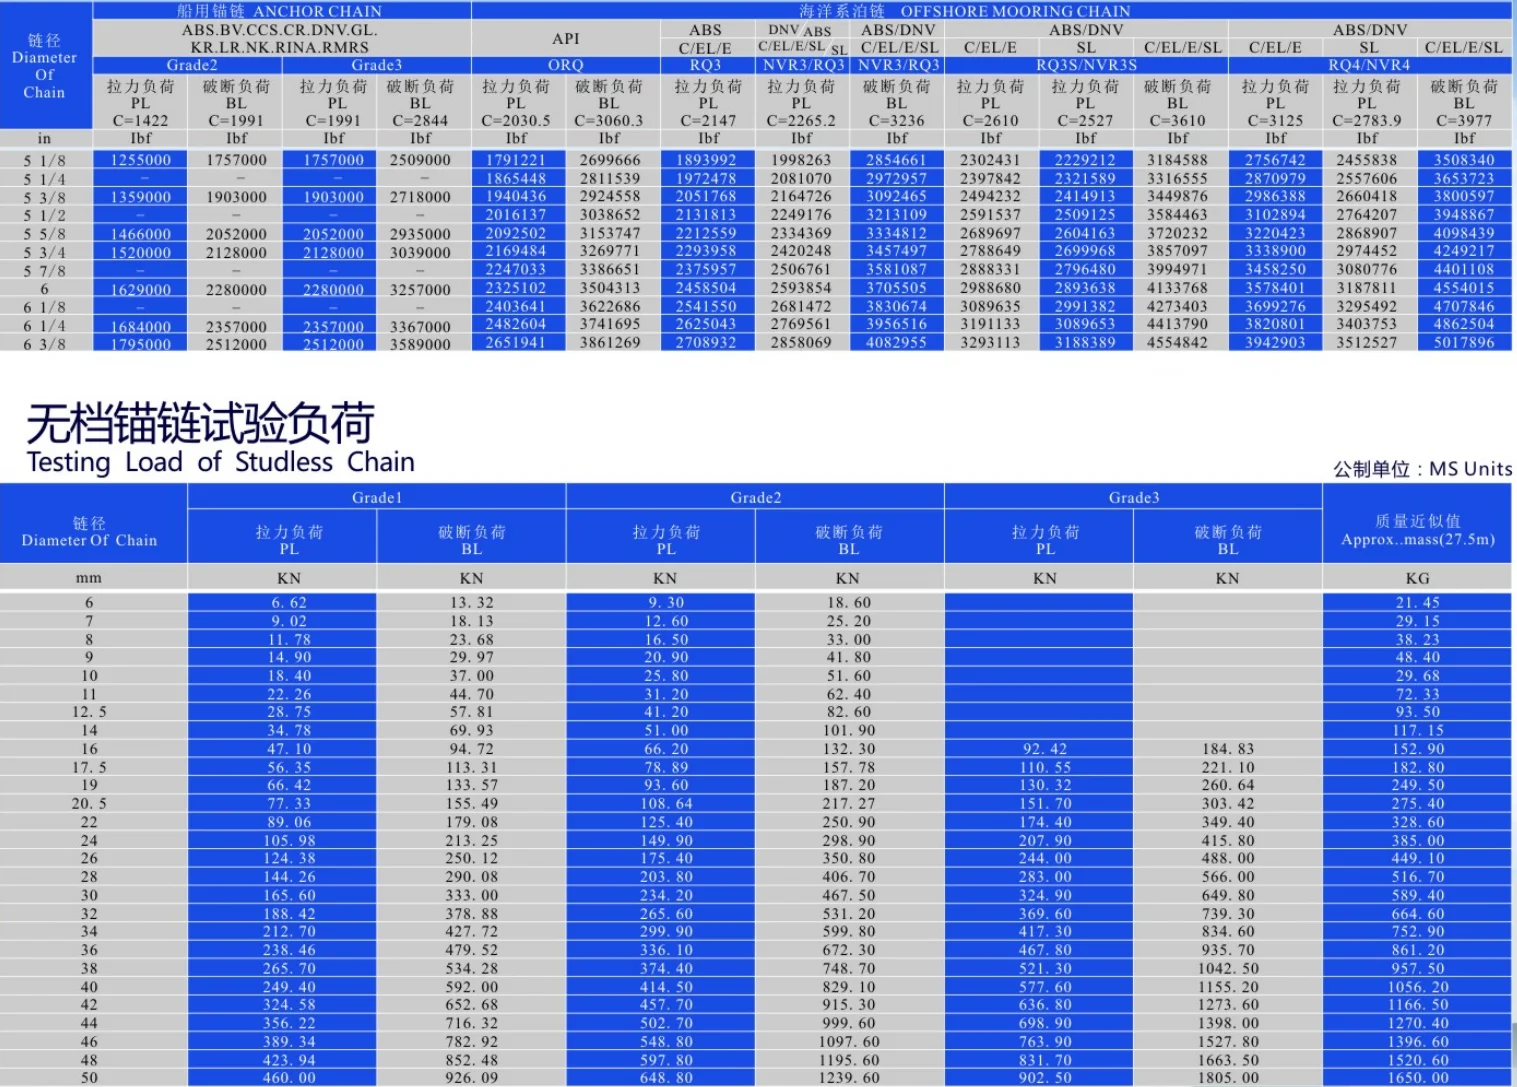Click the MS Units label
Image resolution: width=1517 pixels, height=1087 pixels.
(1422, 468)
